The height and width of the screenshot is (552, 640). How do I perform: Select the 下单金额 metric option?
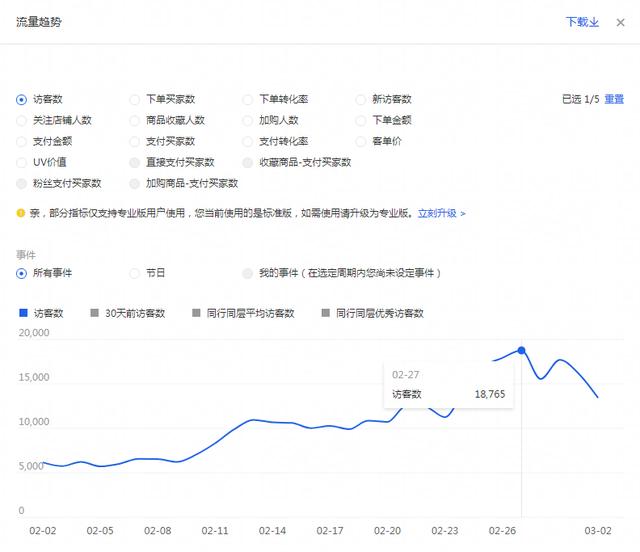coord(360,120)
